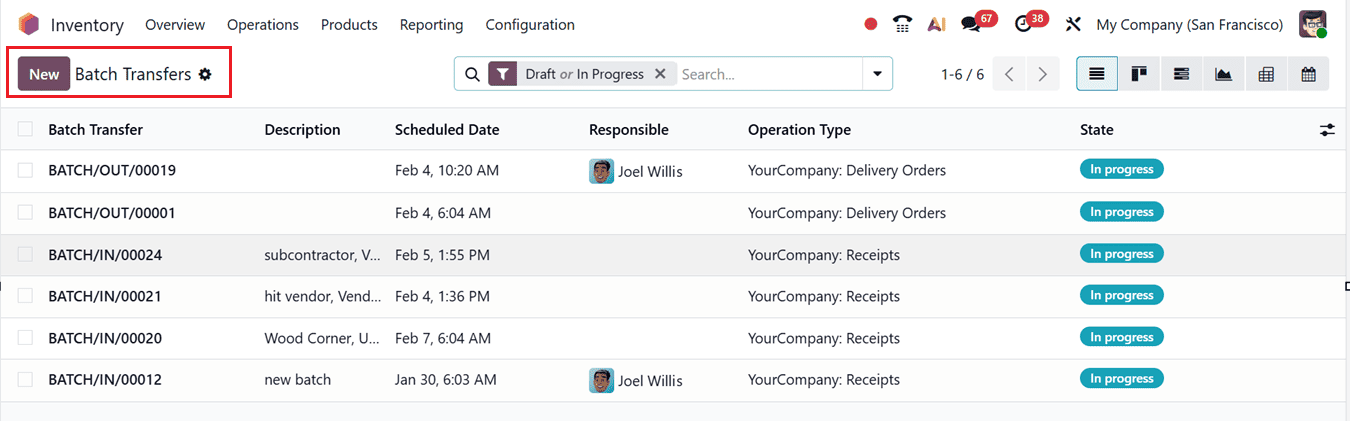The width and height of the screenshot is (1350, 421).
Task: Open optional columns adjust icon
Action: pos(1327,130)
